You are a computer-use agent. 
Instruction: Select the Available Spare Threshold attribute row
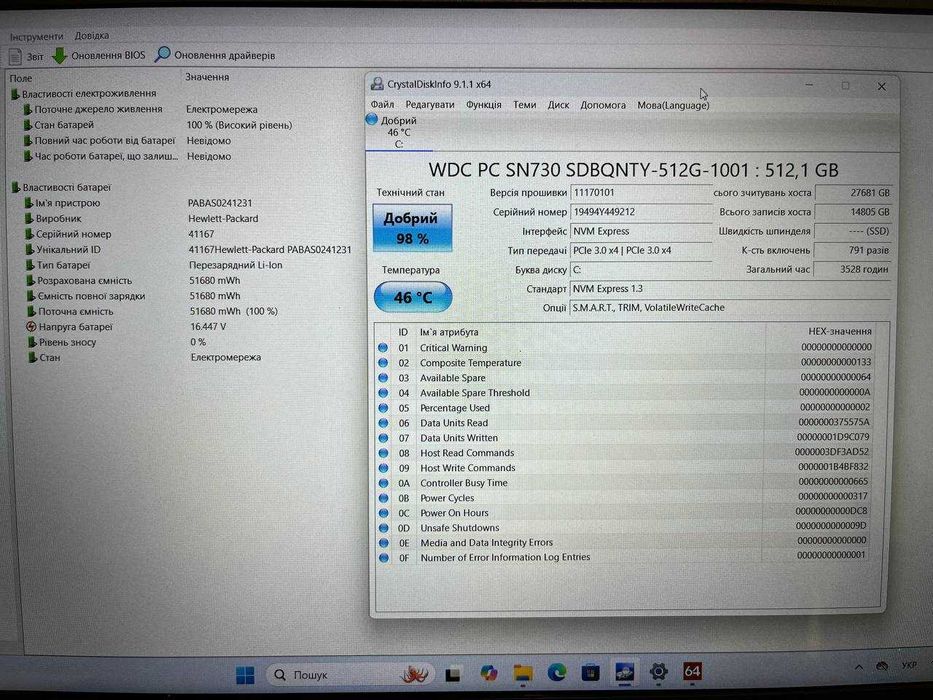coord(626,393)
